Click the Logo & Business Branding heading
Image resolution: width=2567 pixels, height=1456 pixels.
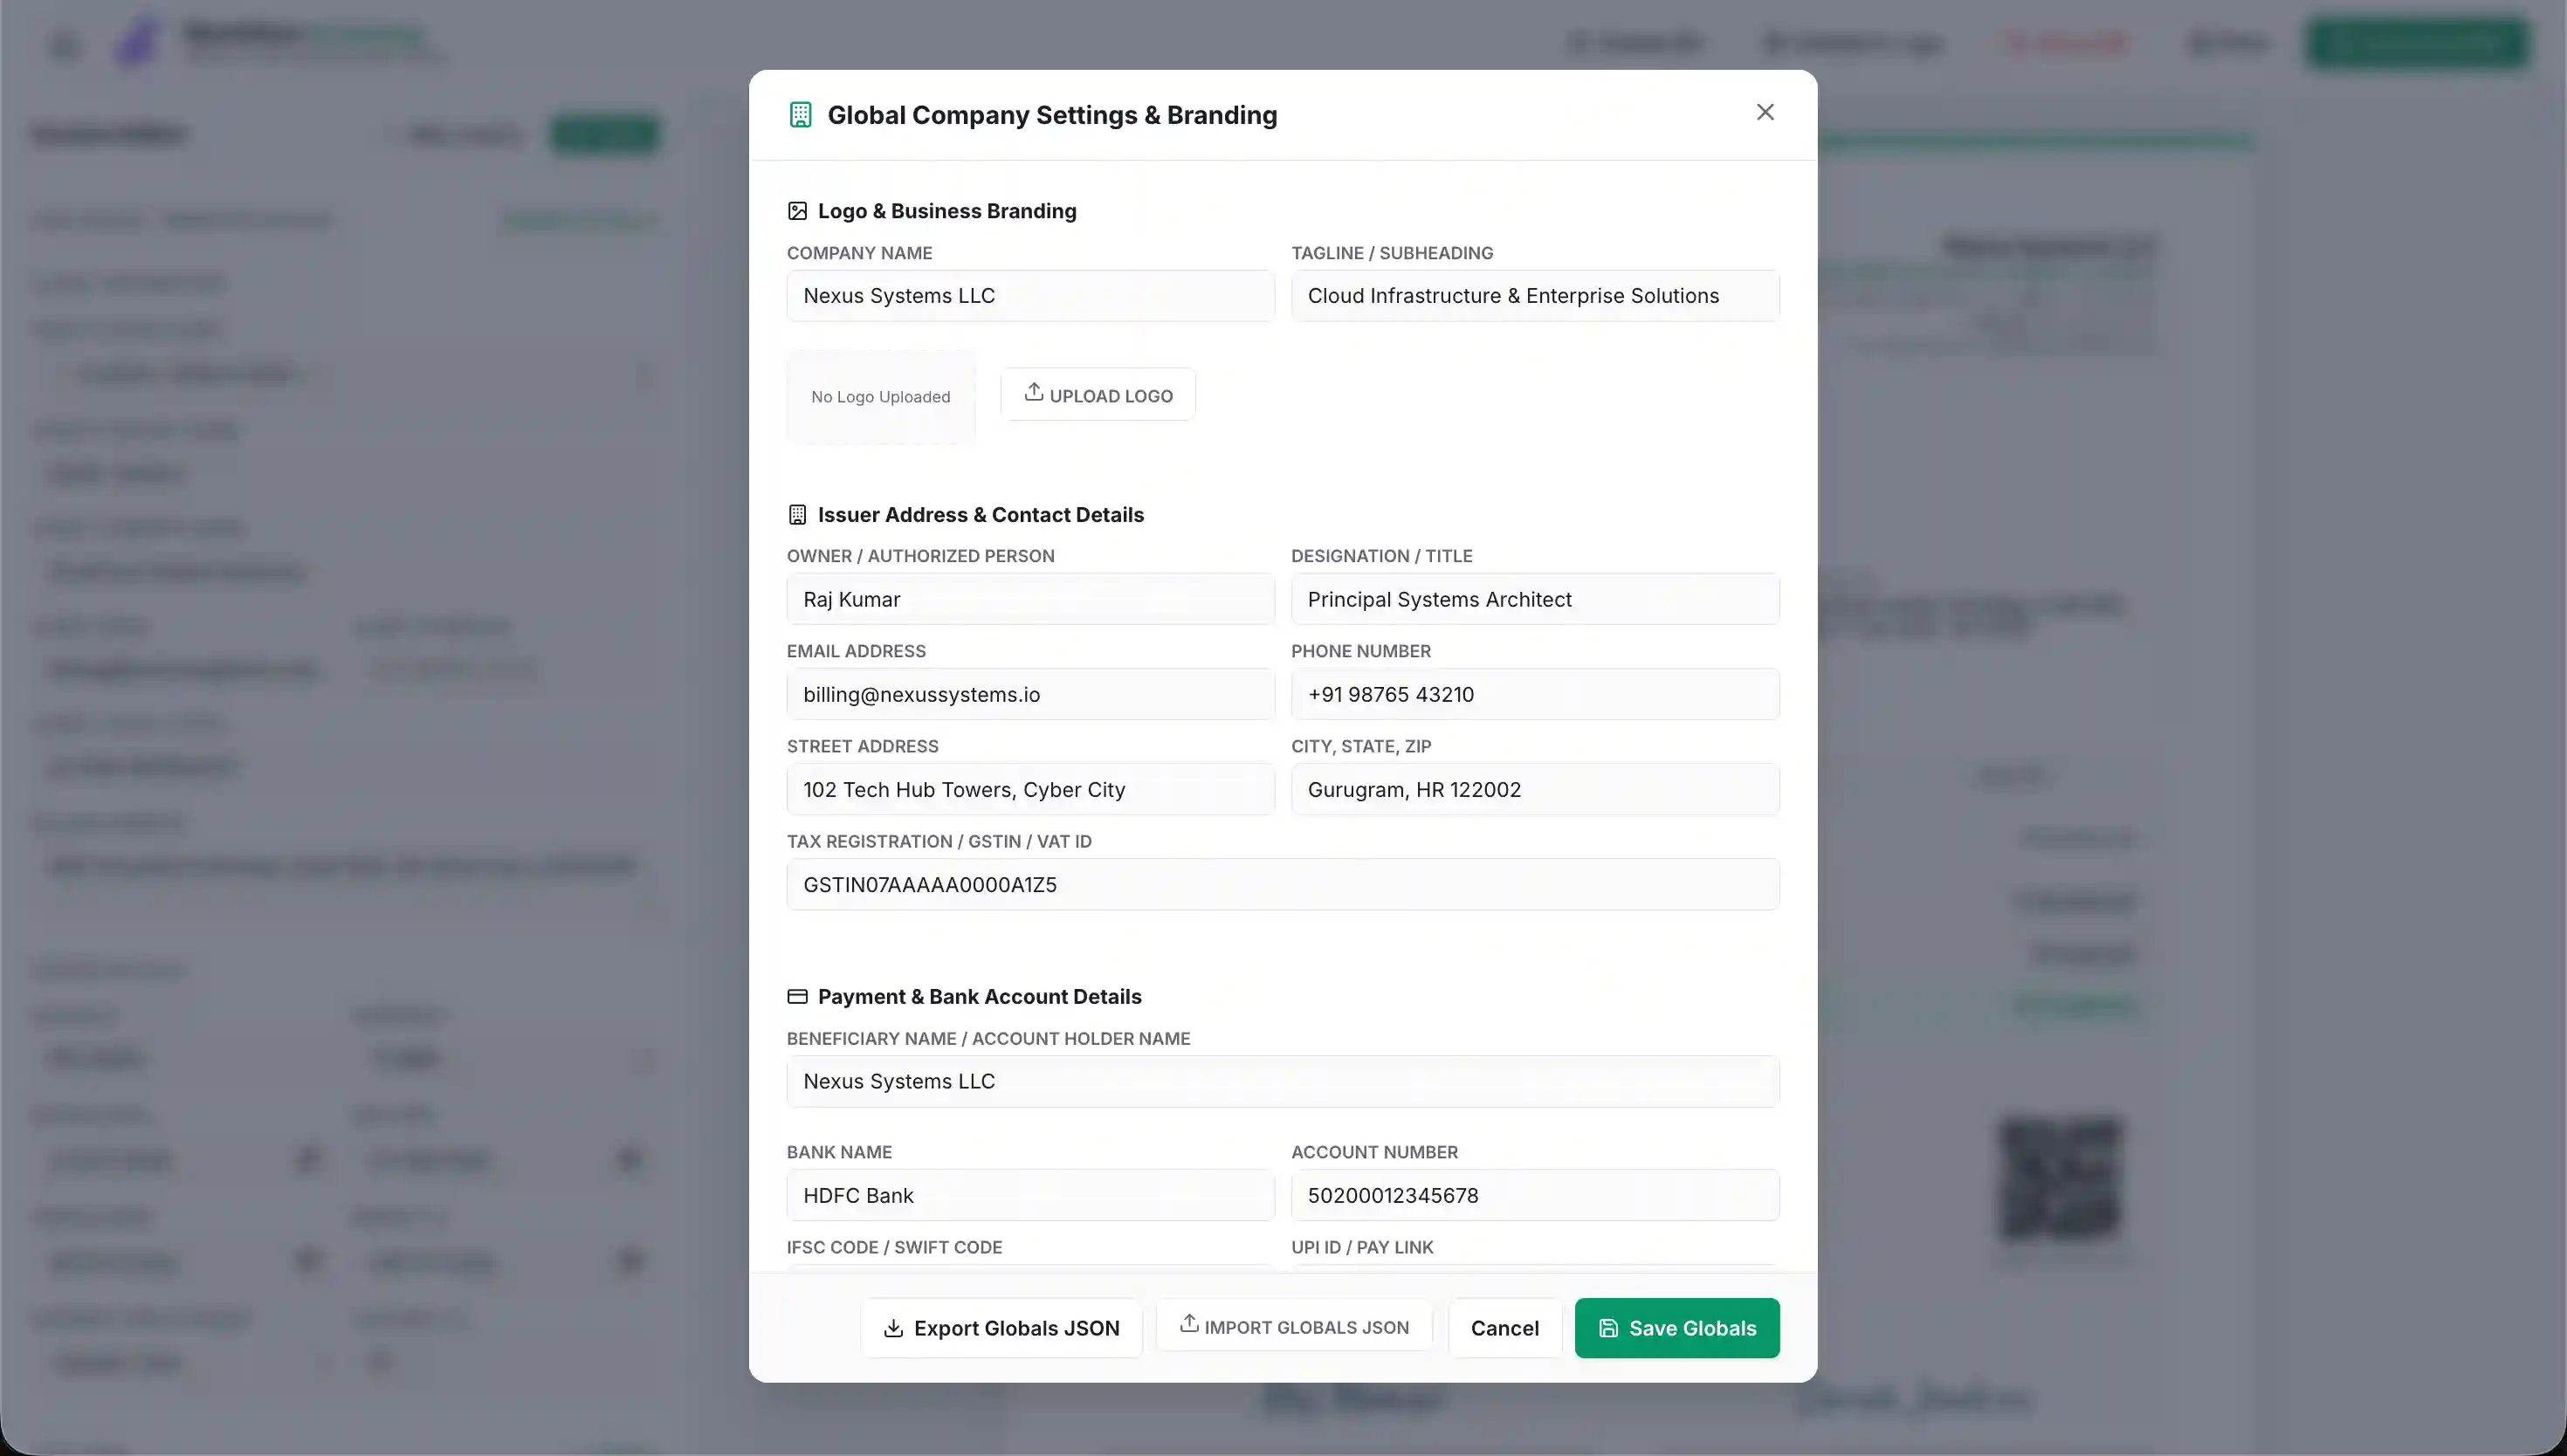click(947, 211)
